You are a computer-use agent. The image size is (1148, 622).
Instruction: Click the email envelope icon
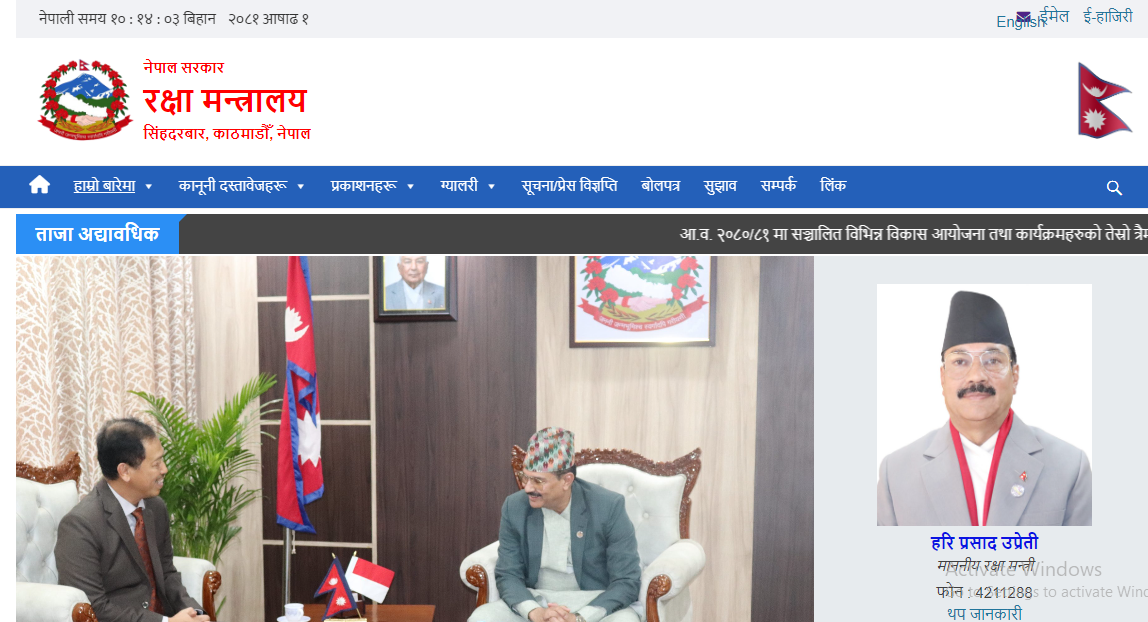click(x=1024, y=17)
